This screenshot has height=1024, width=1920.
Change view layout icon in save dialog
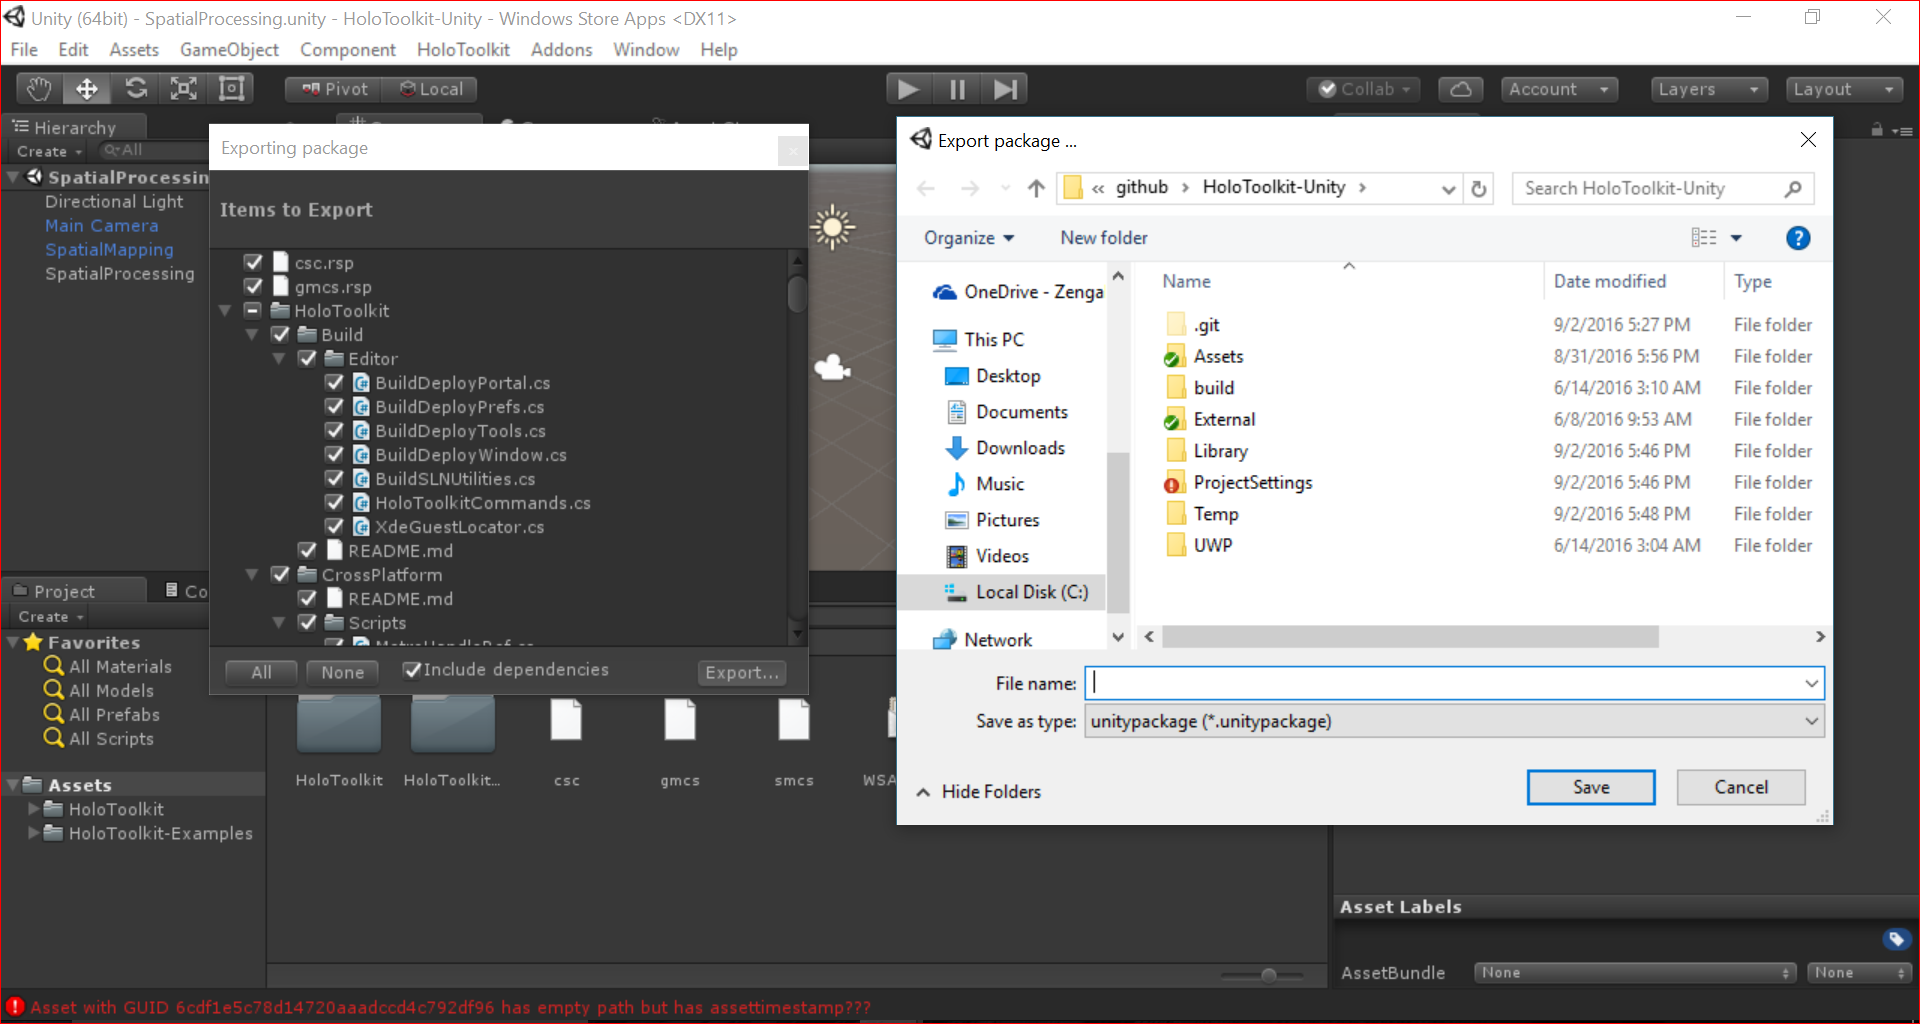pos(1704,238)
